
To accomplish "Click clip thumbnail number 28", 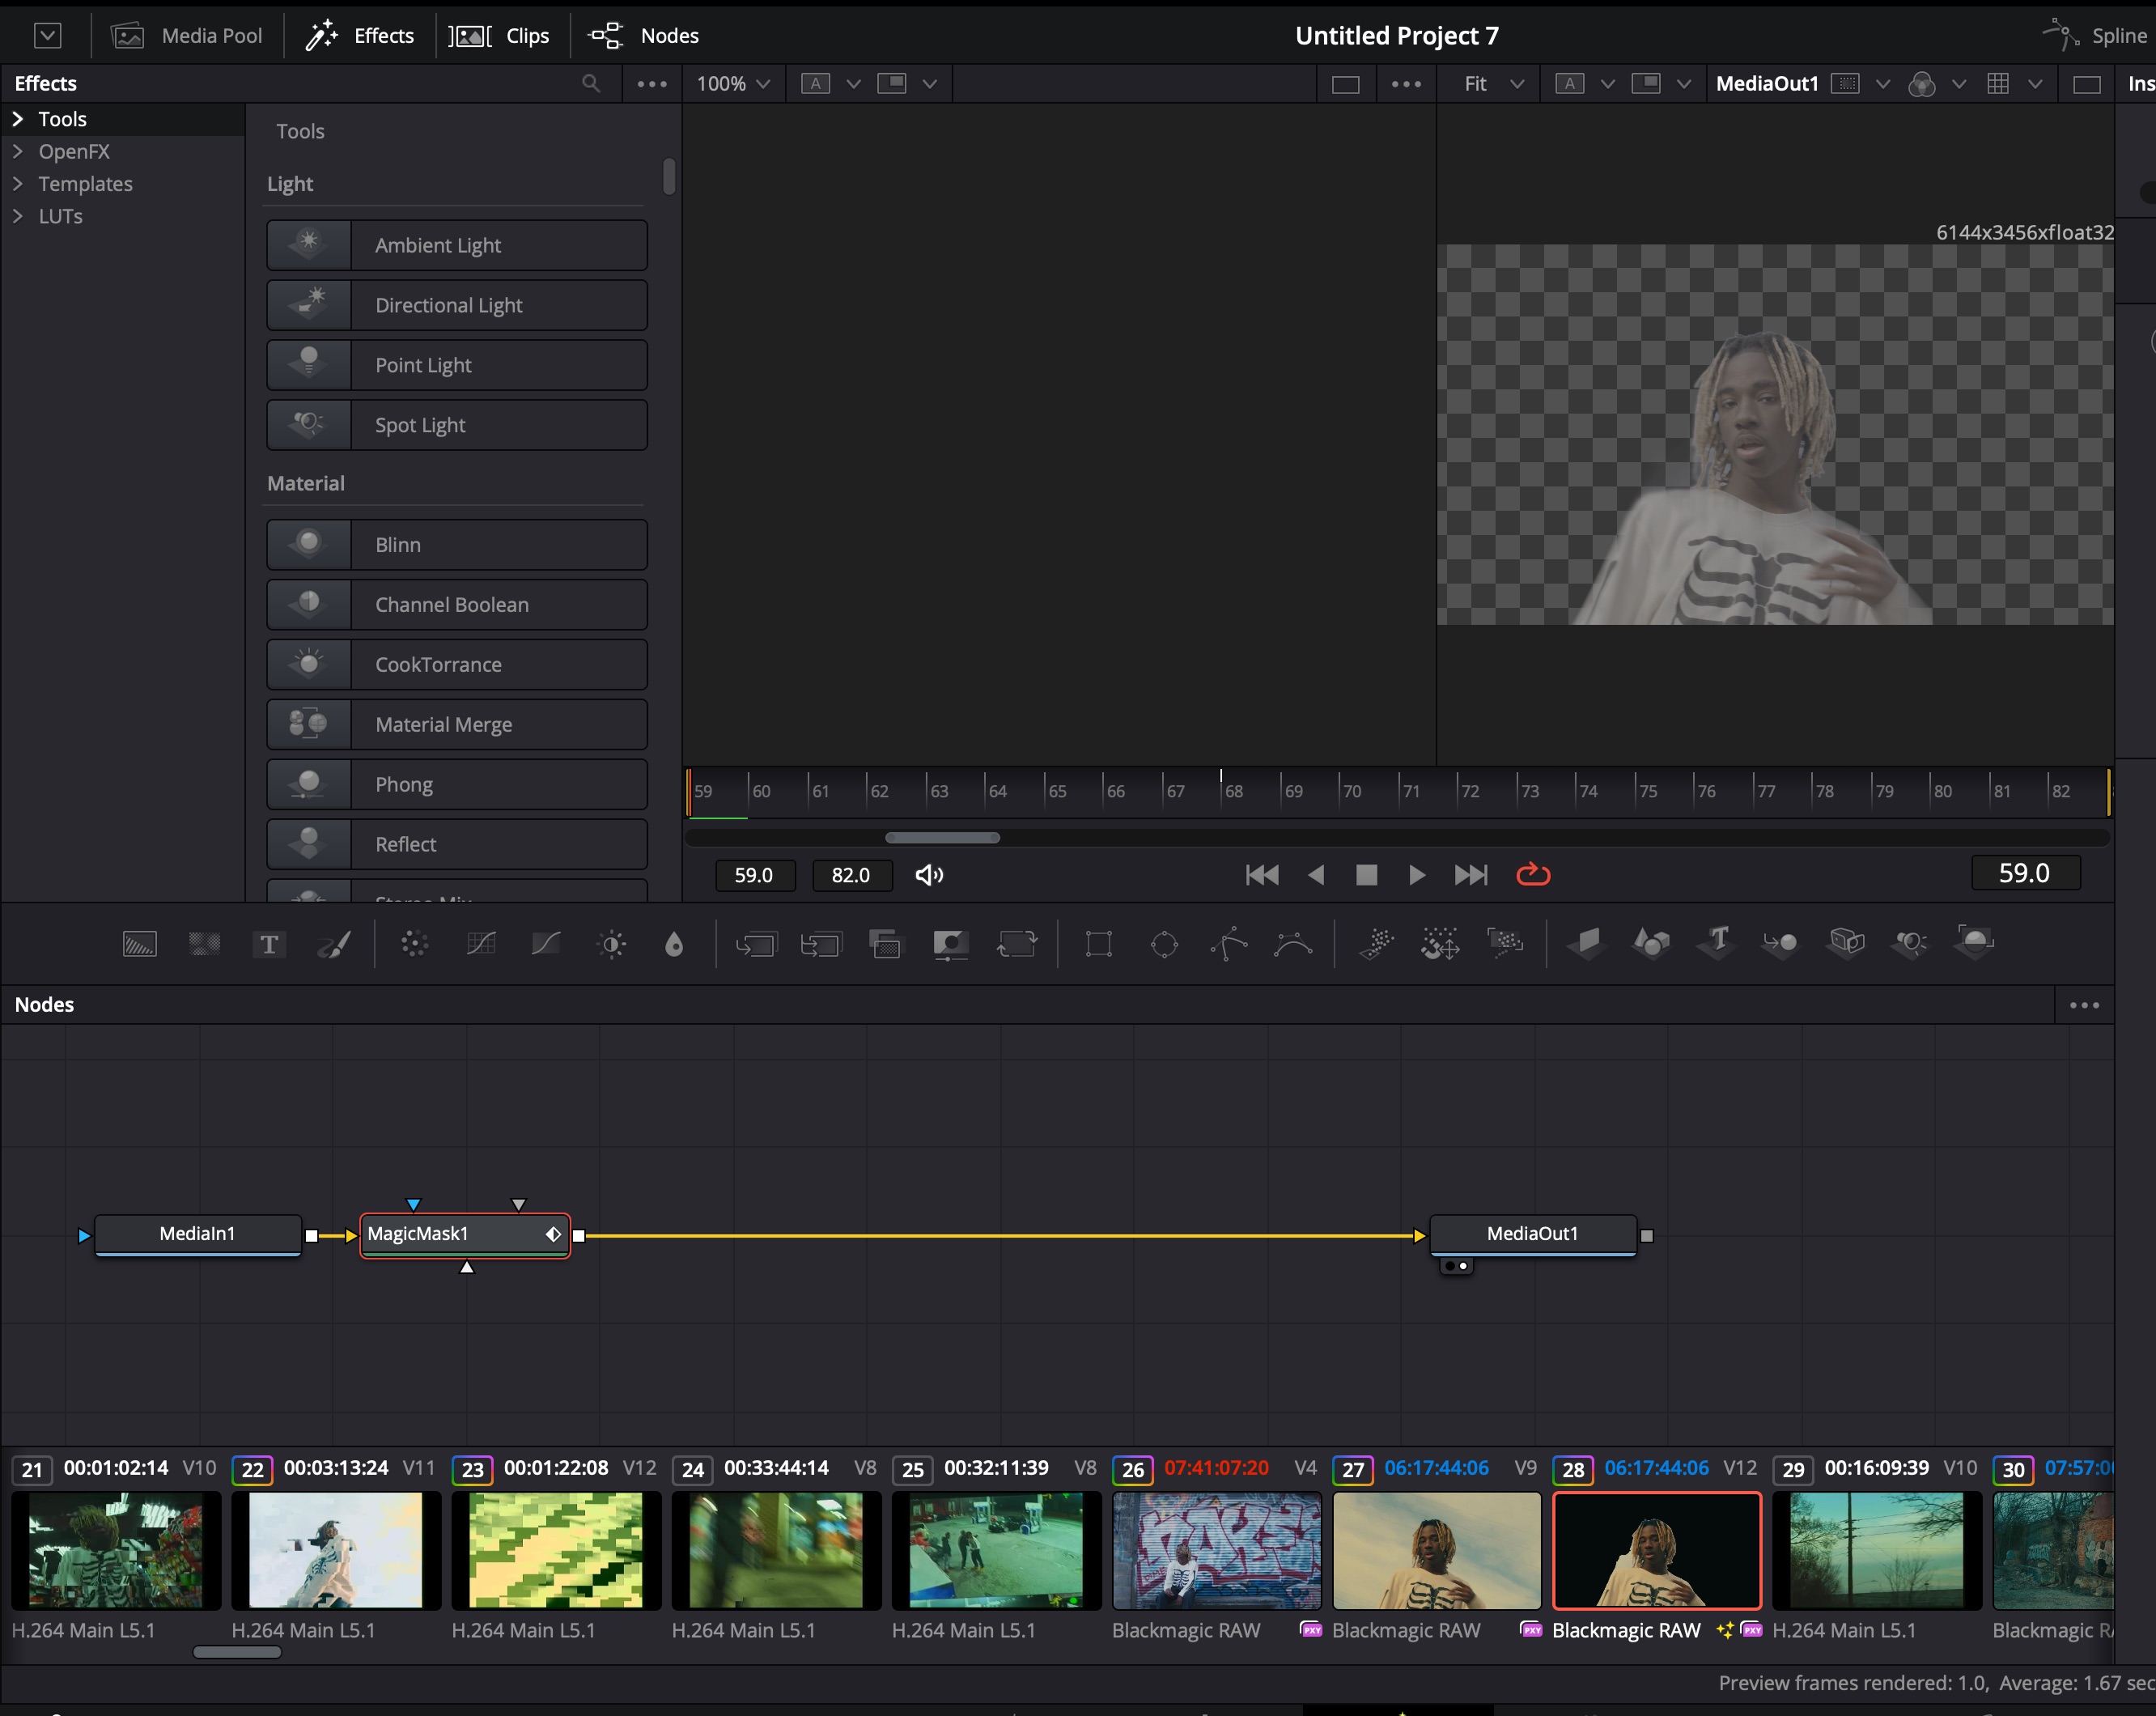I will coord(1652,1548).
